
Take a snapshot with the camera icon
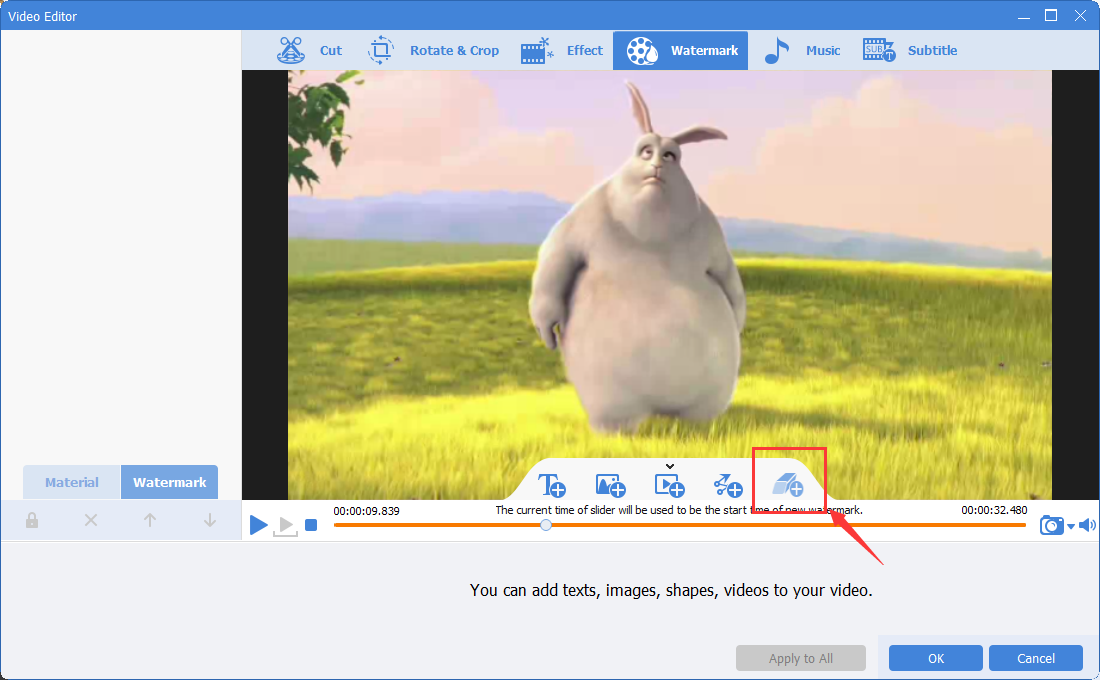[x=1051, y=525]
